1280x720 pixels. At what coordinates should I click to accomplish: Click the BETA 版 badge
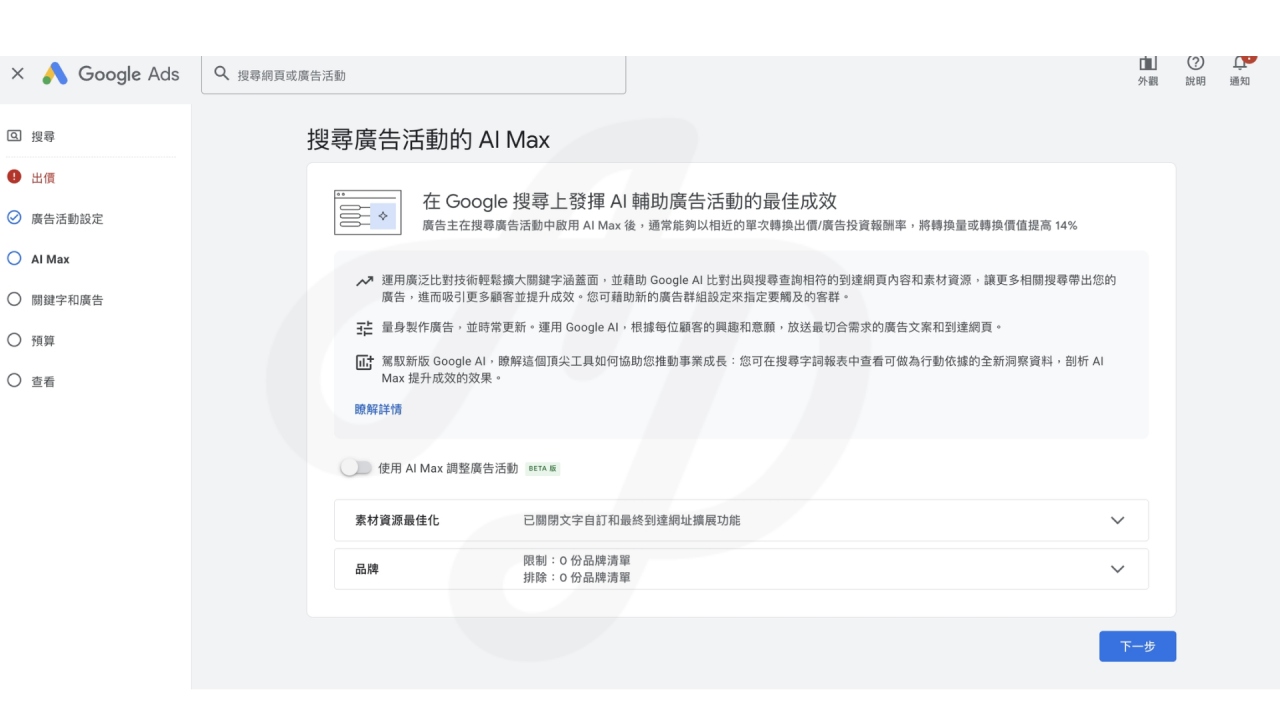[542, 468]
